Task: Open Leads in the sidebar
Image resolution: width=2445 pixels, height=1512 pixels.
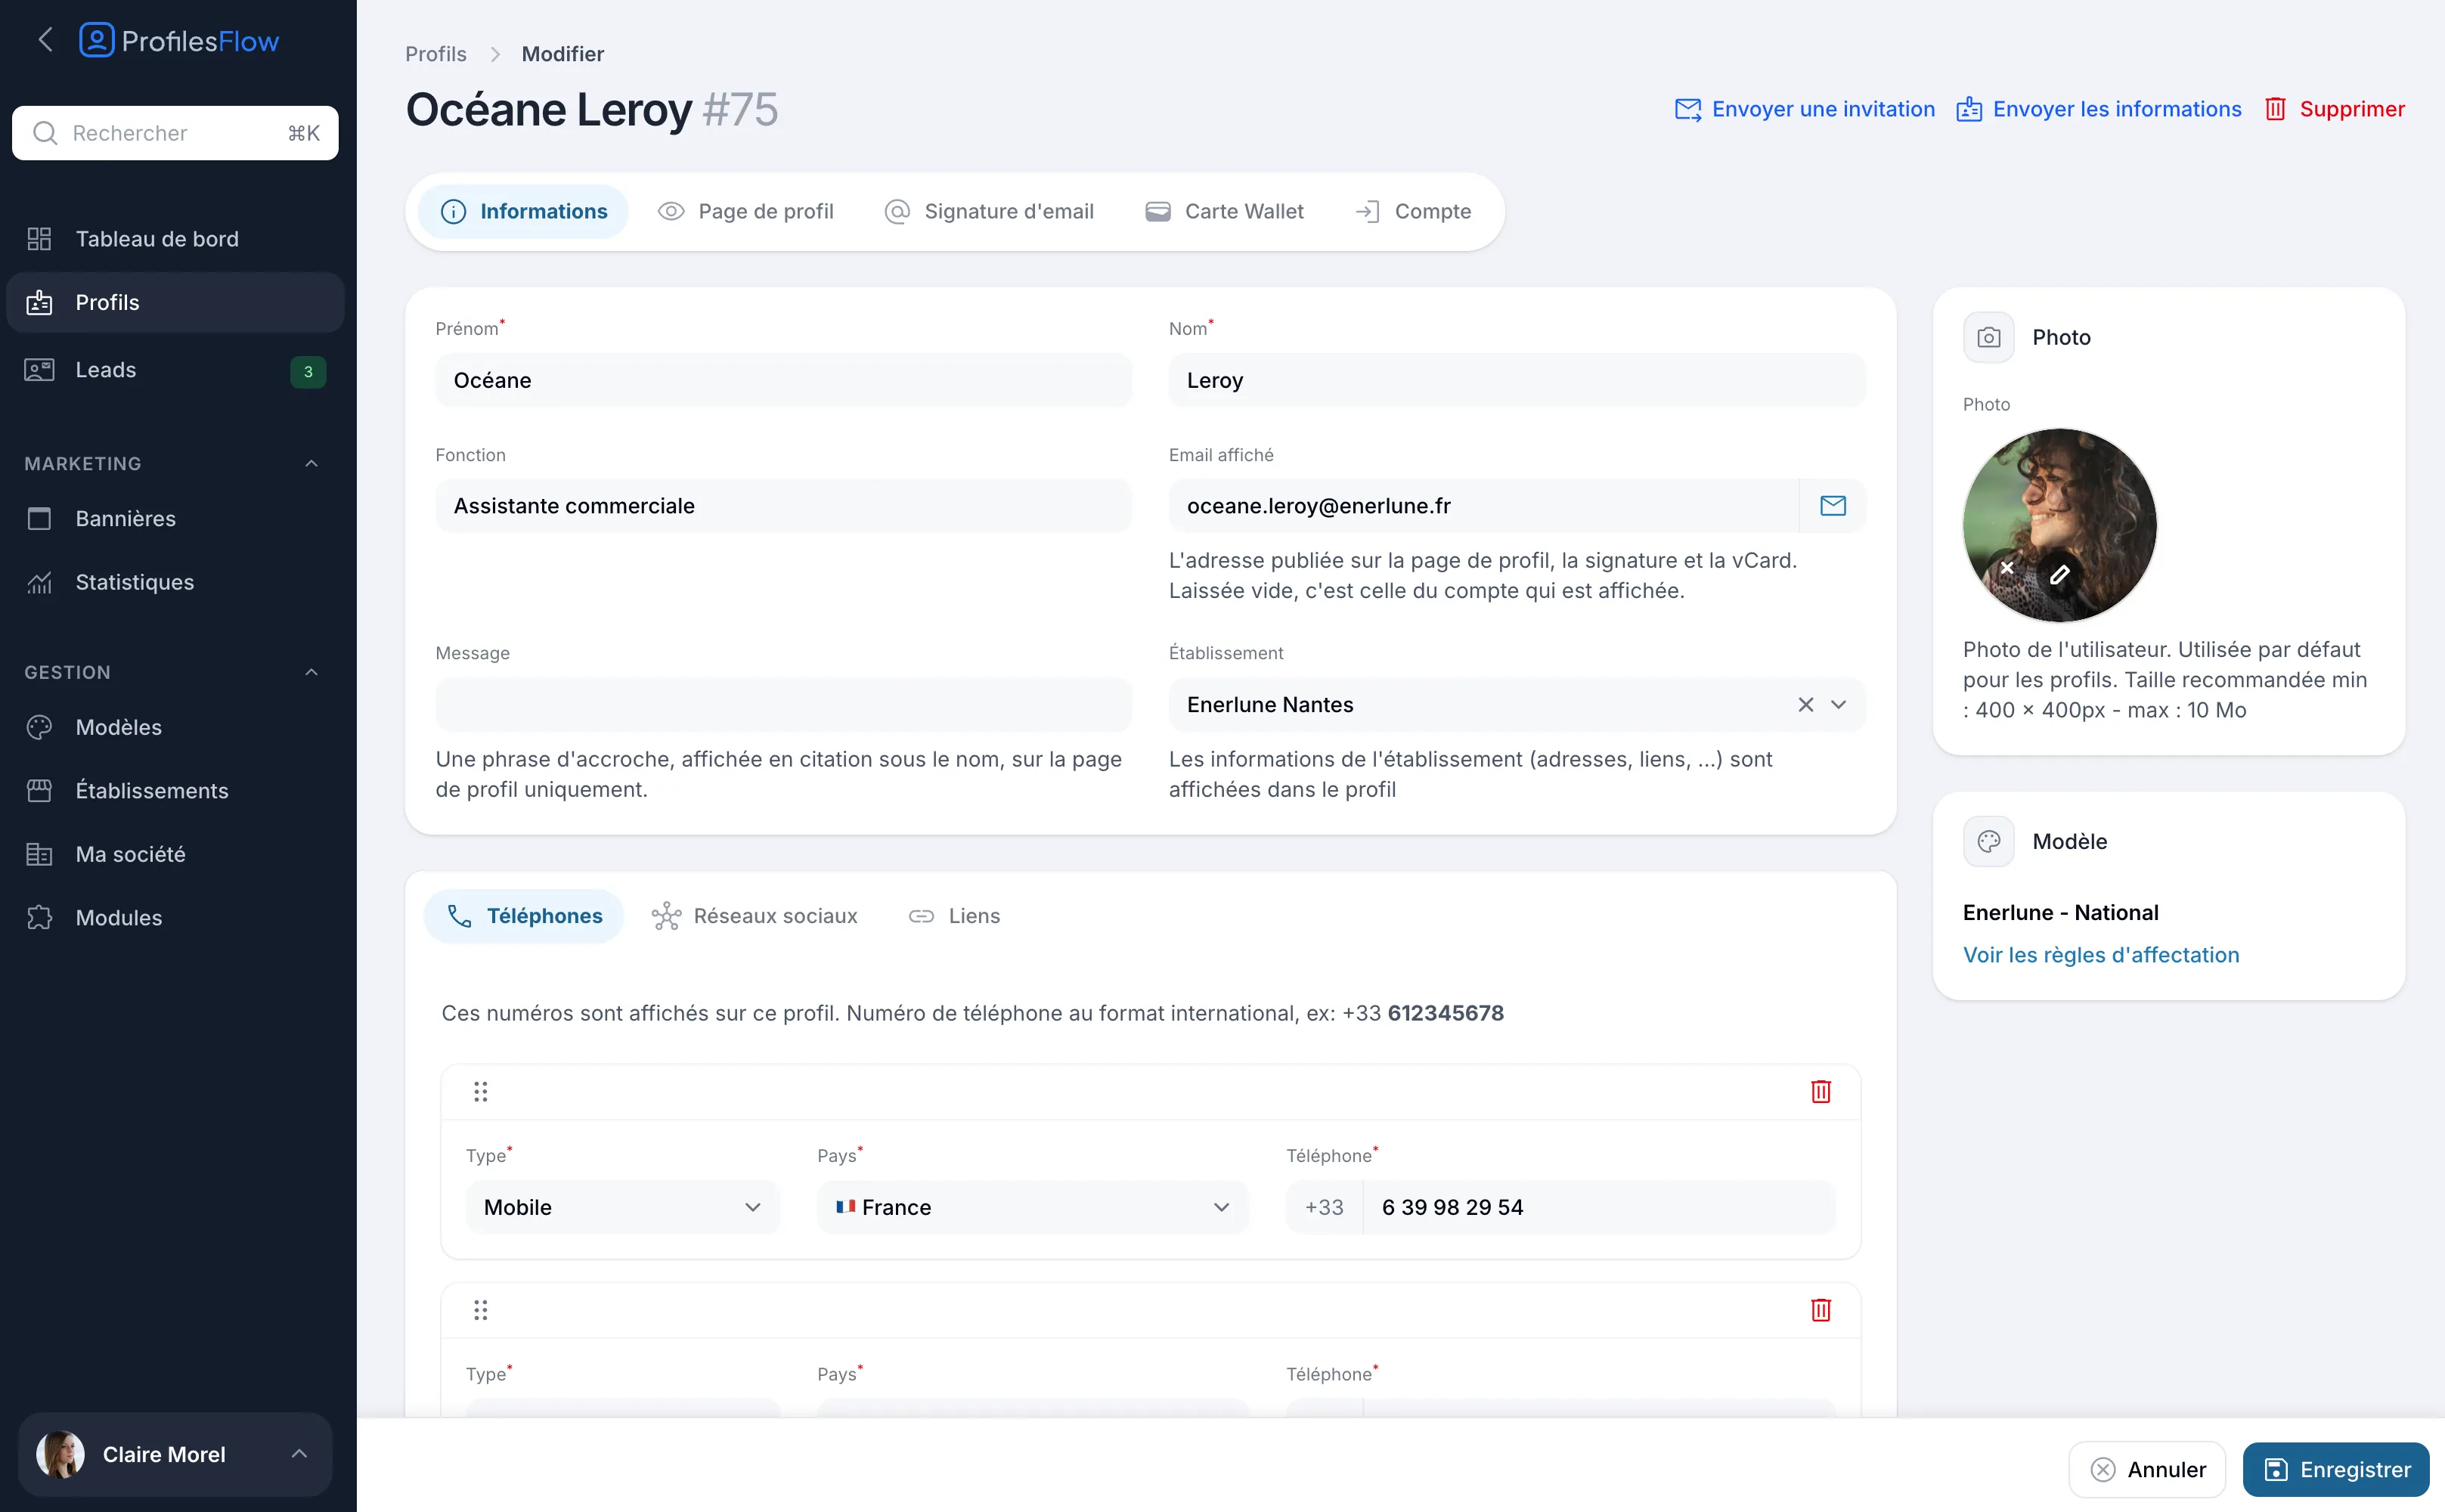Action: pyautogui.click(x=175, y=370)
